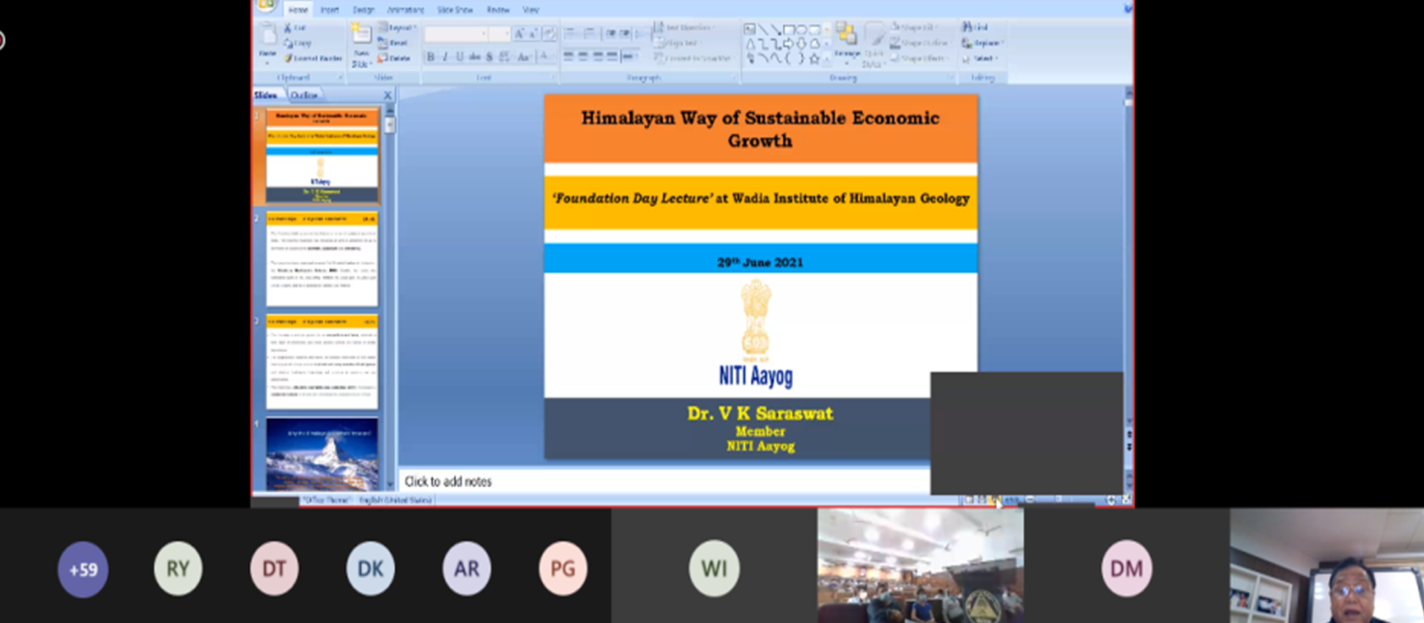Open the Replace dropdown in Editing
Viewport: 1424px width, 623px height.
[981, 43]
